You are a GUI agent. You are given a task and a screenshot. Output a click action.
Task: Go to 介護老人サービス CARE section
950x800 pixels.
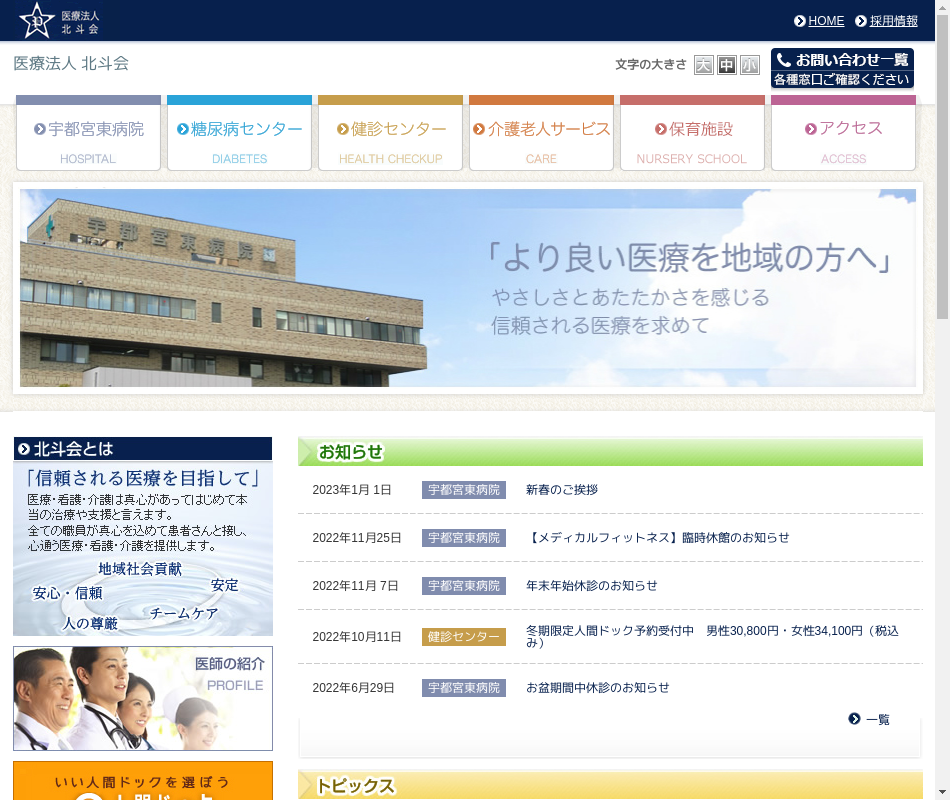click(x=541, y=134)
